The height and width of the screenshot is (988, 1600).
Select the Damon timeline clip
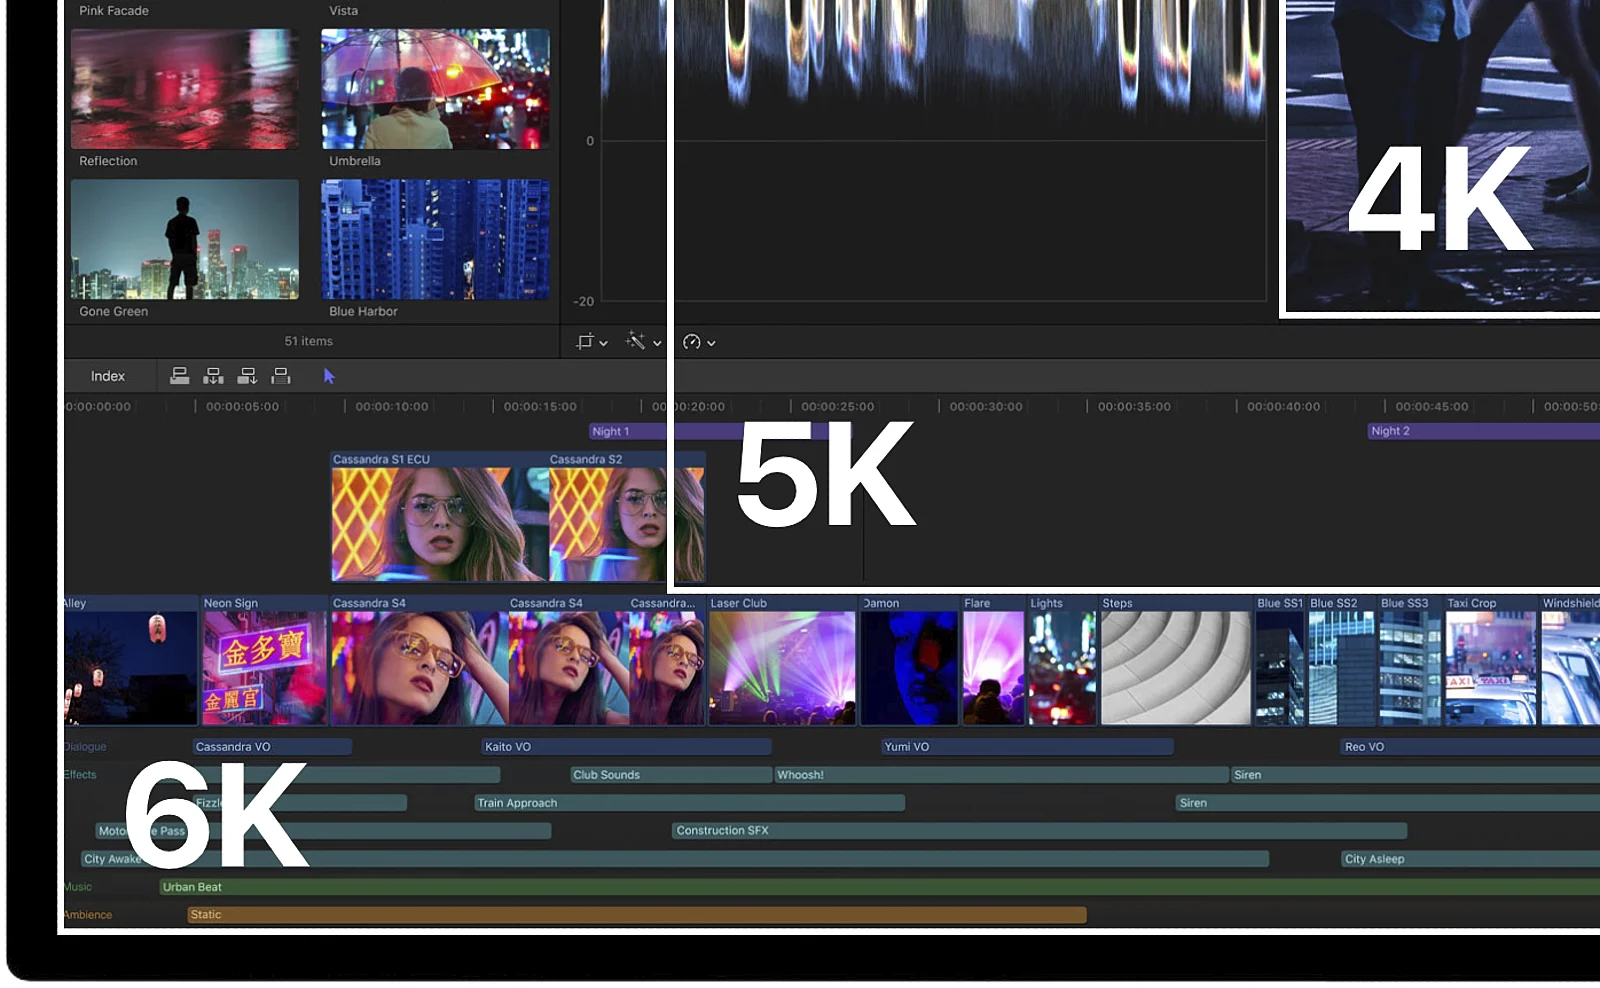(909, 660)
